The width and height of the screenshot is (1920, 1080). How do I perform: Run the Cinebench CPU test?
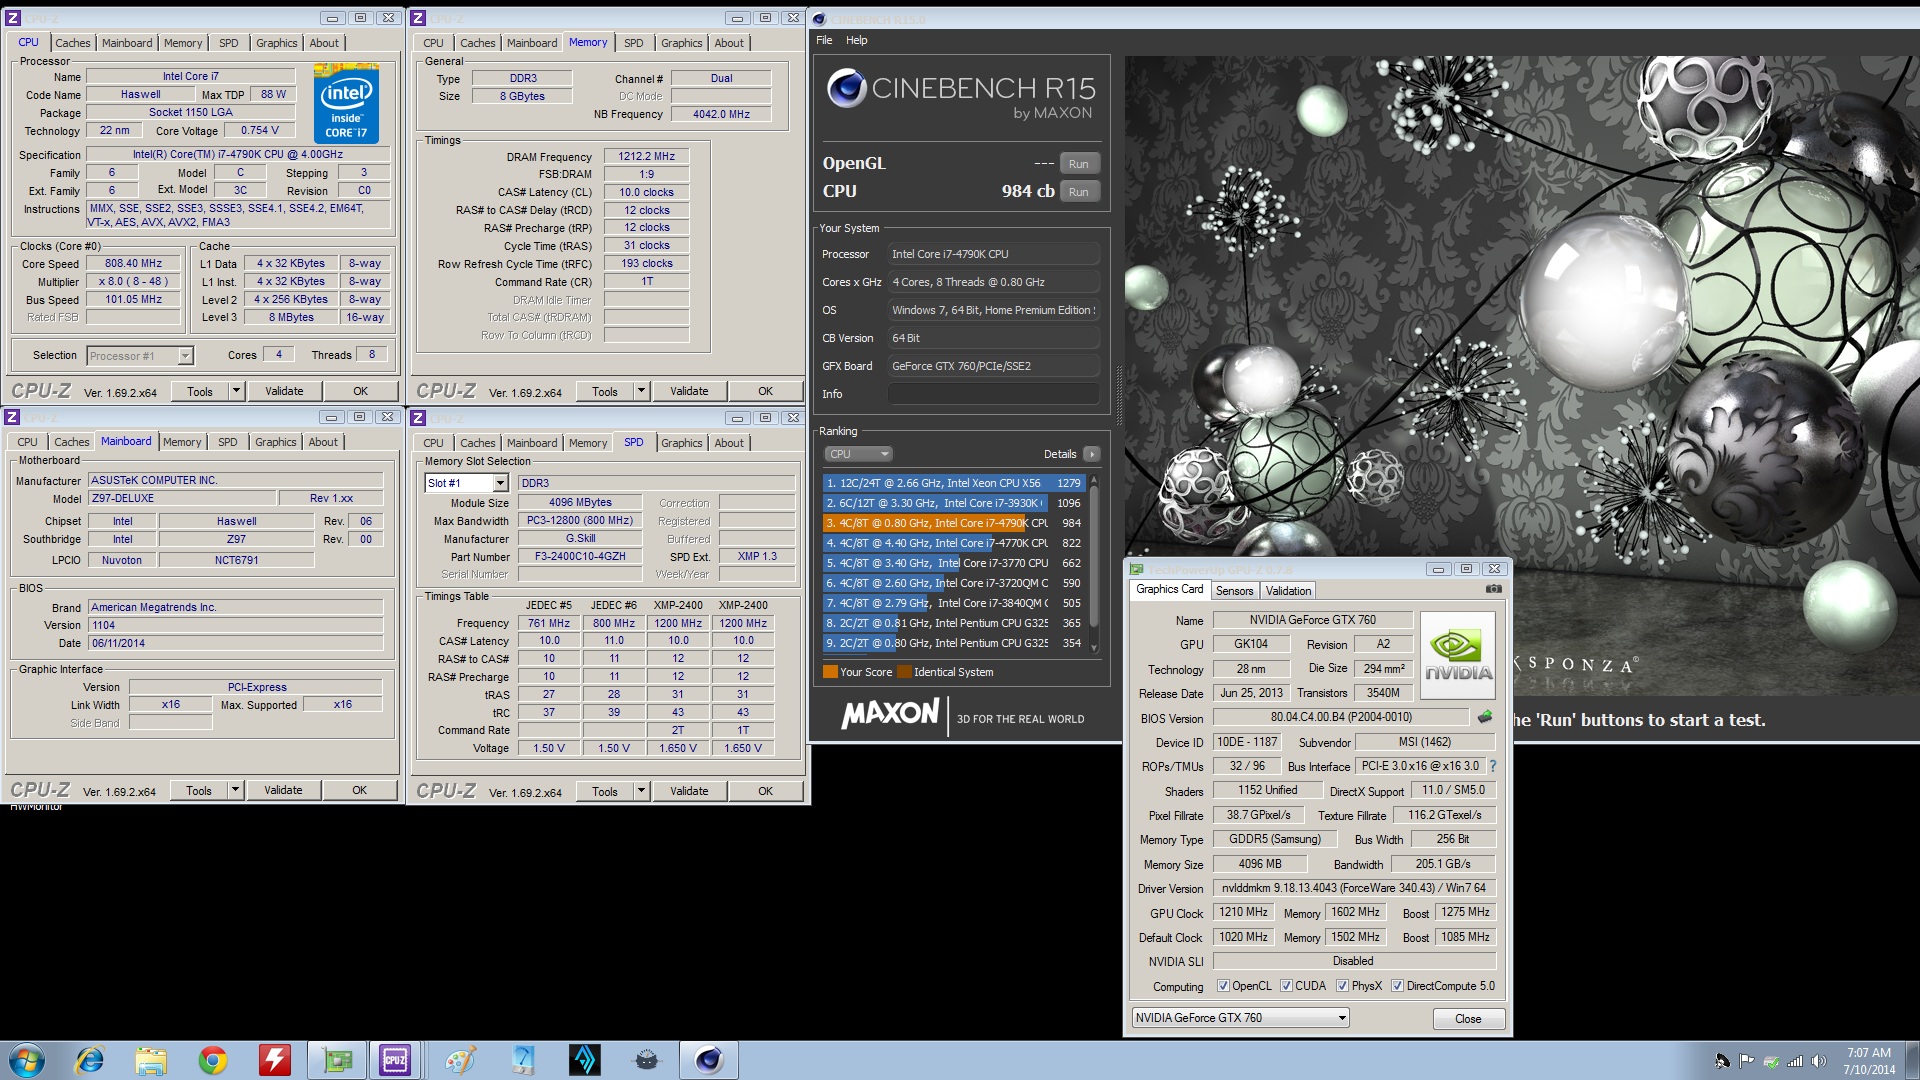coord(1078,192)
